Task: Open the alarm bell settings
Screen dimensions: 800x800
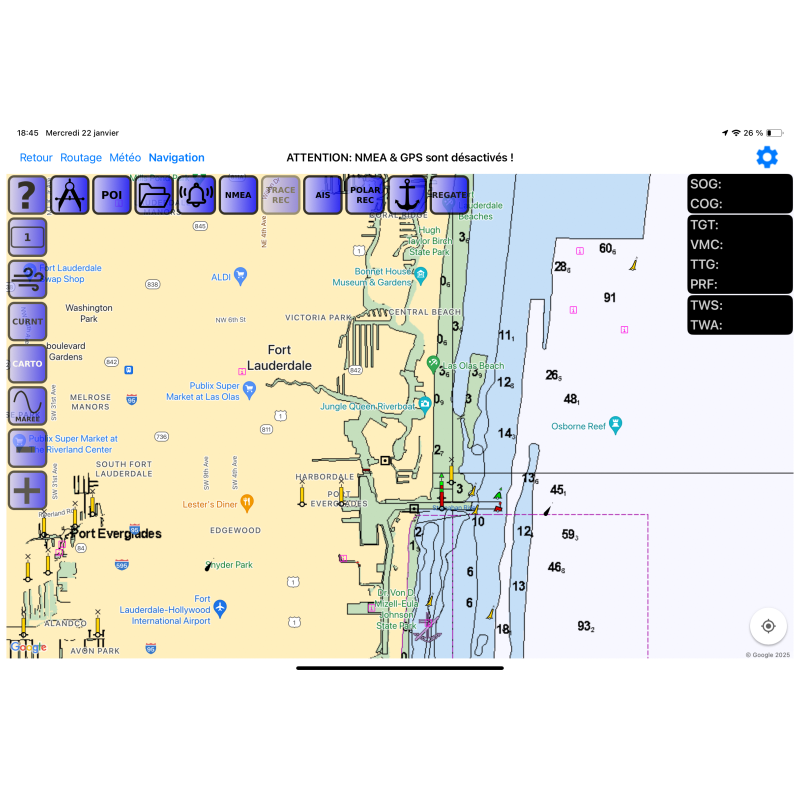Action: 196,195
